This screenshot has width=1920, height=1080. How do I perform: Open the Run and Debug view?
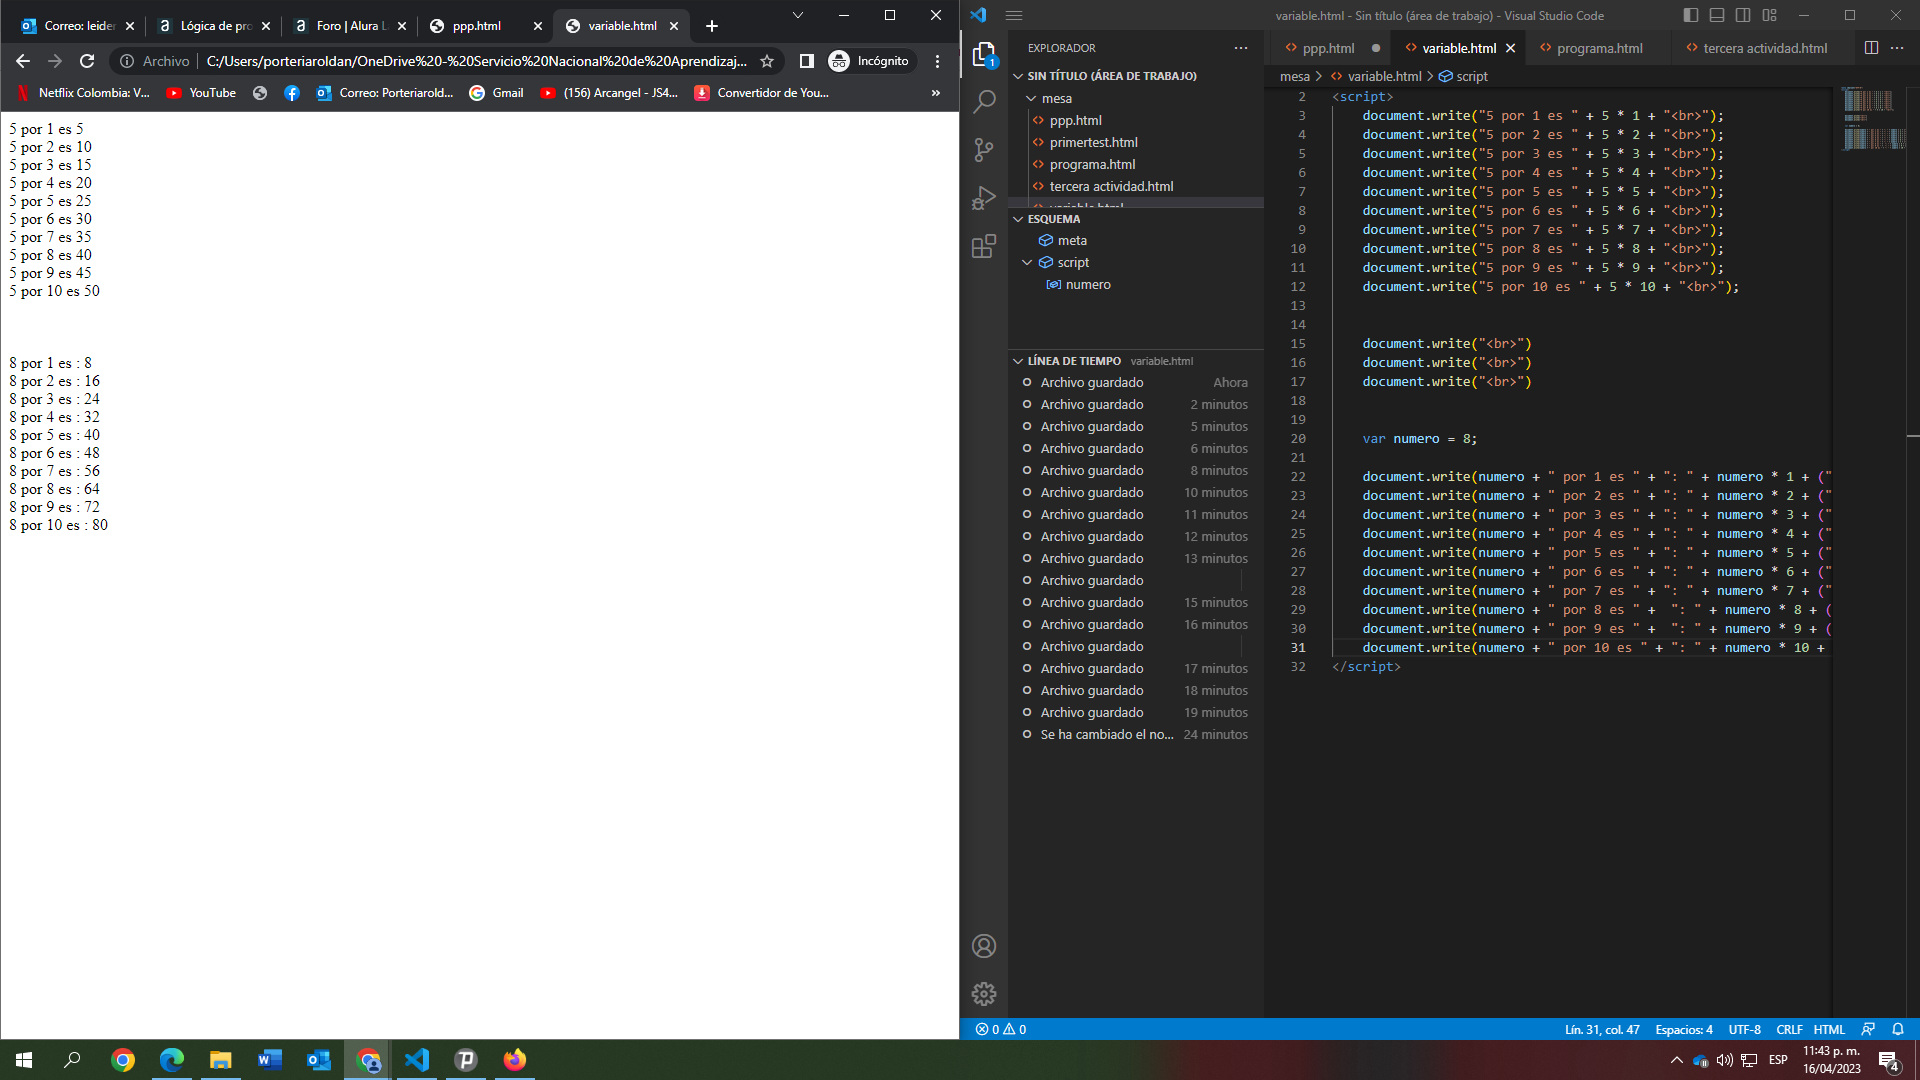click(x=984, y=198)
